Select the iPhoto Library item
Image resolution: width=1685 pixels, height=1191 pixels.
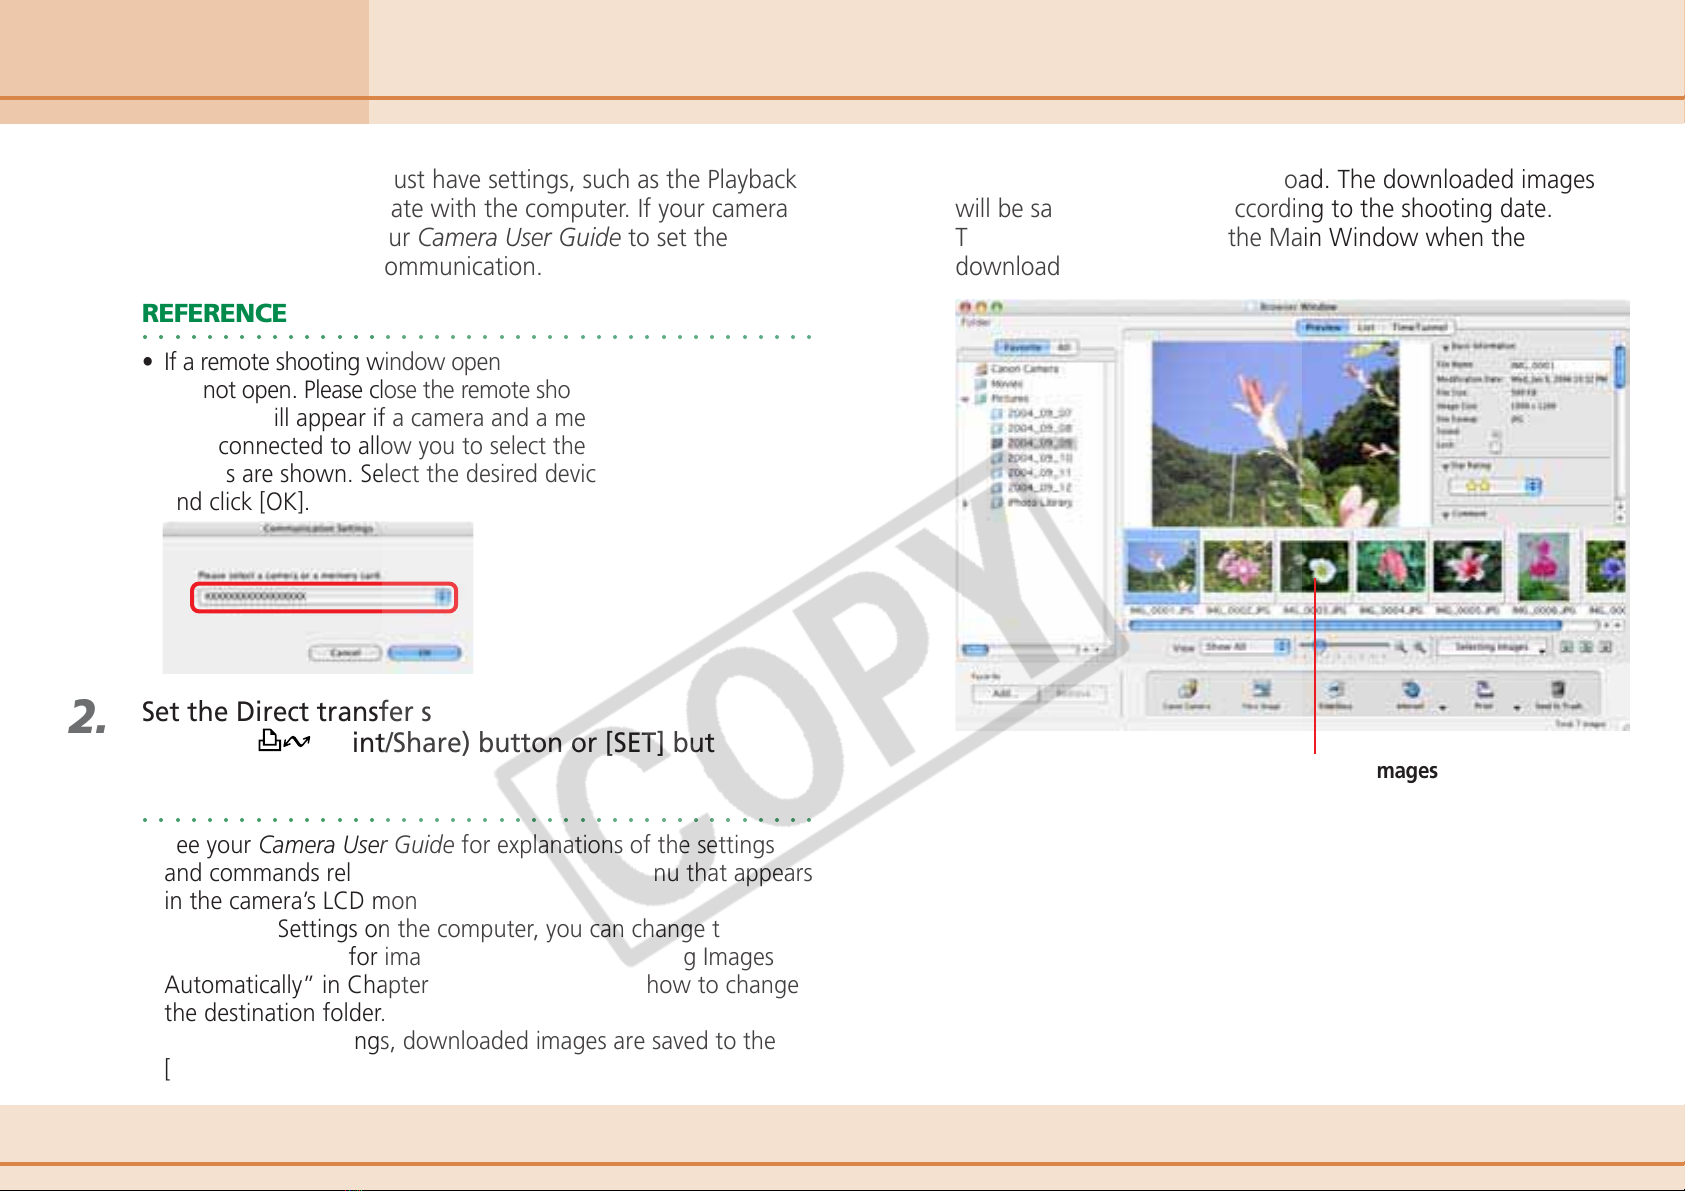click(x=1031, y=503)
